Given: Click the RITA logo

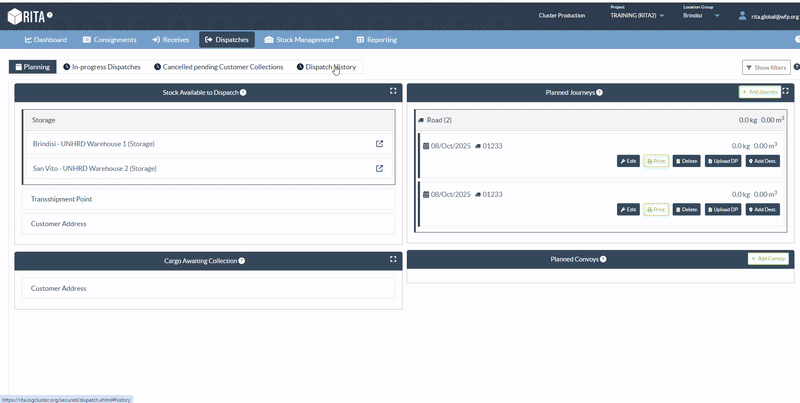Looking at the screenshot, I should click(30, 16).
